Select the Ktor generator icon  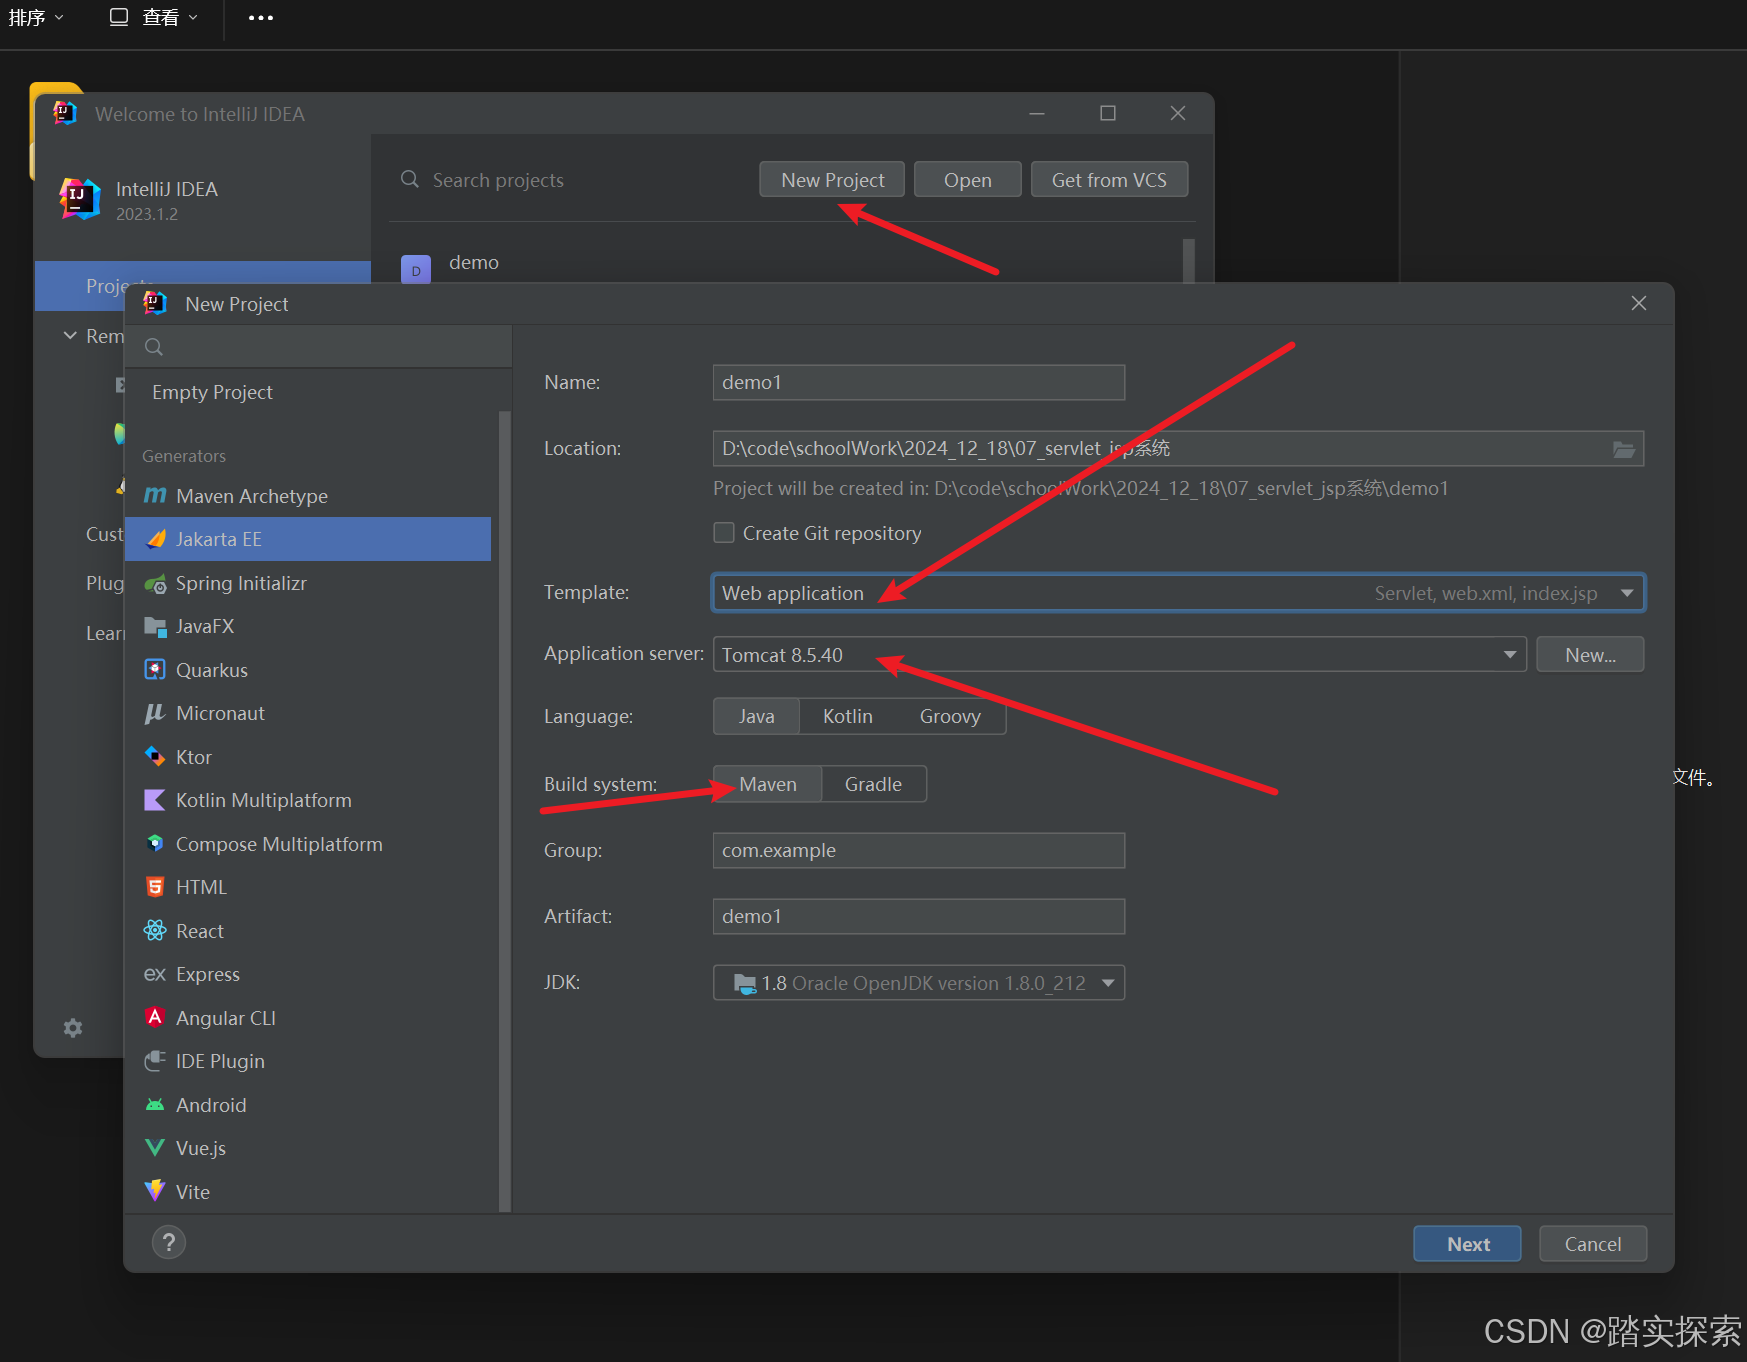[155, 757]
